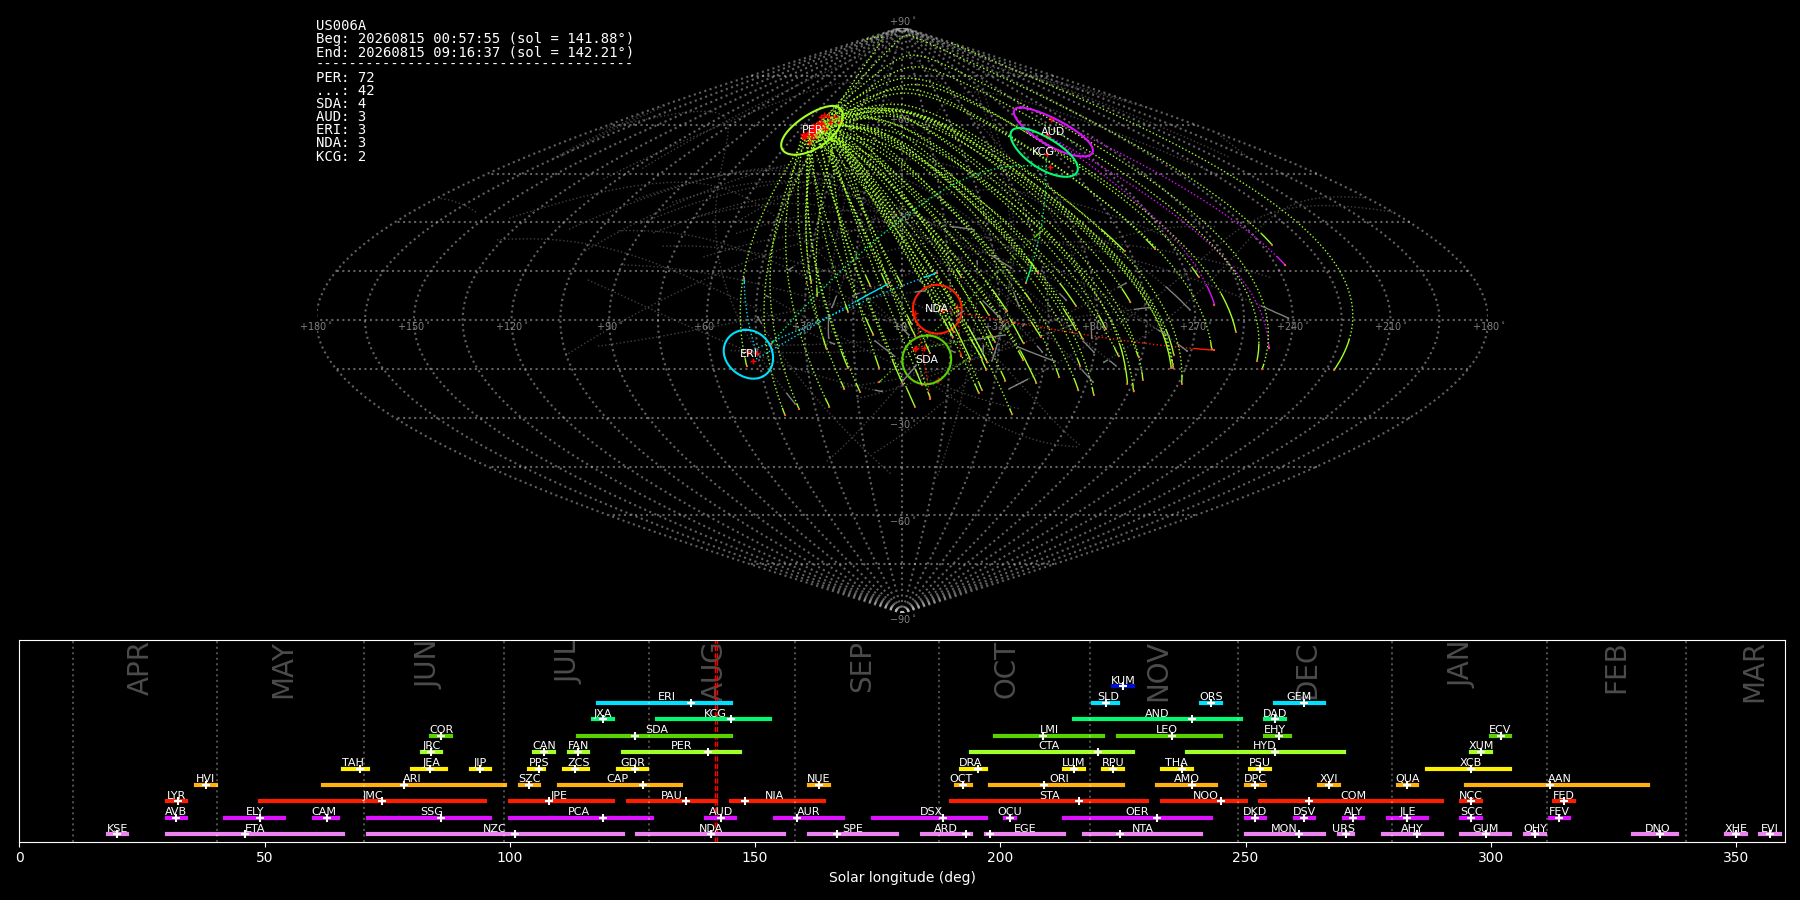Click the NDA bar label in the timeline
This screenshot has height=900, width=1800.
(x=711, y=829)
